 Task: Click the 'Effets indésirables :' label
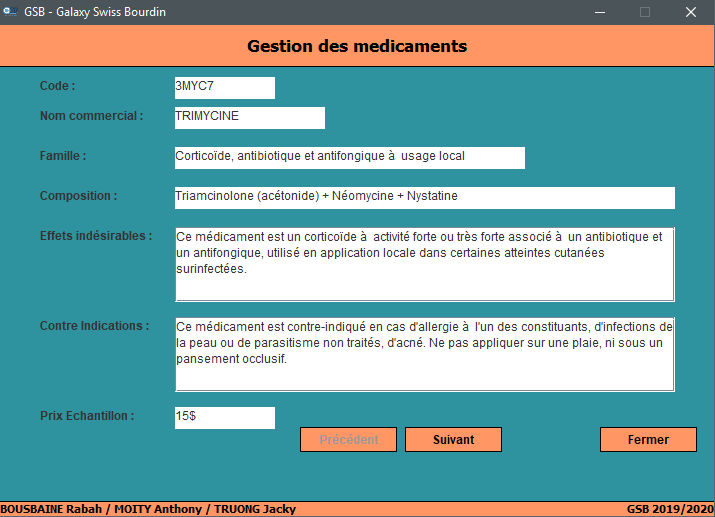click(x=96, y=236)
